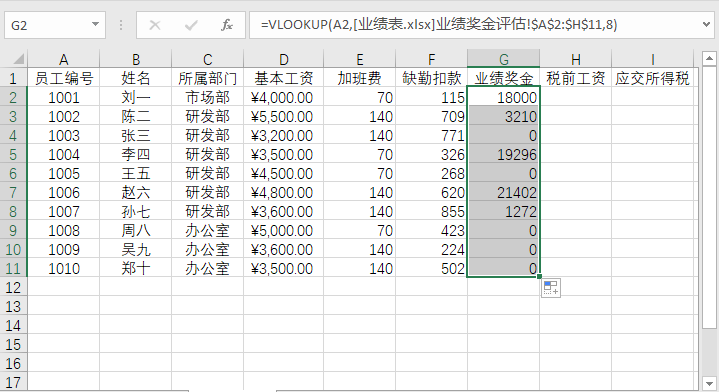The width and height of the screenshot is (719, 392).
Task: Open the Auto Fill Options icon
Action: click(x=551, y=288)
